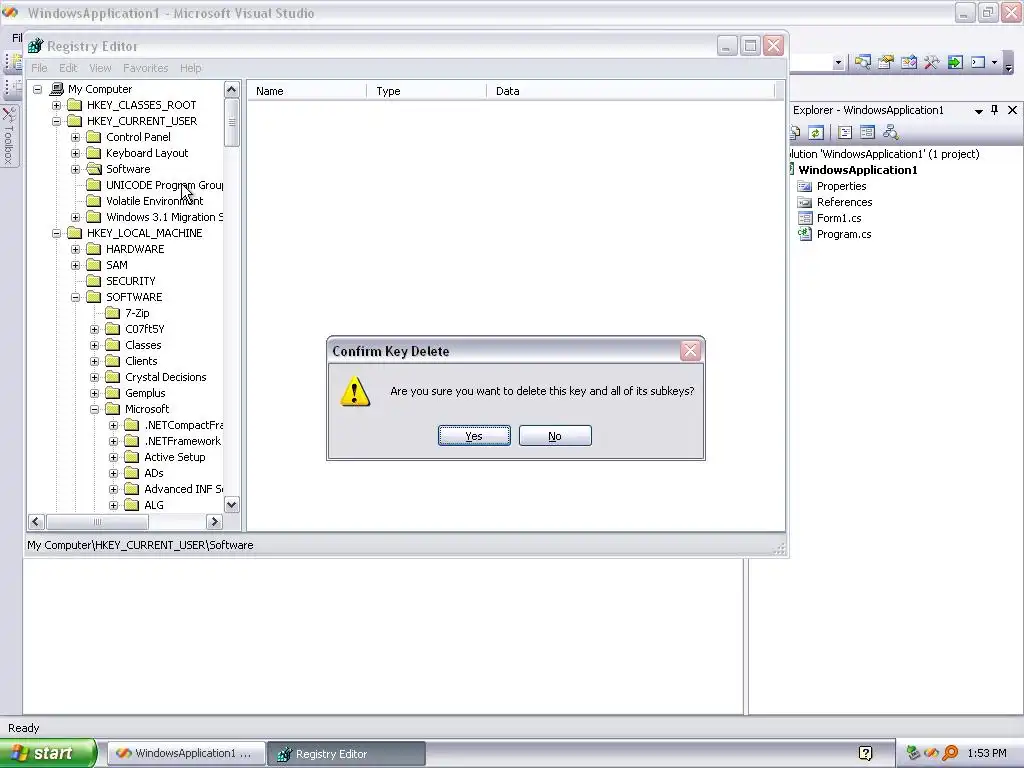Toggle auto-hide pin on Solution Explorer
Viewport: 1024px width, 768px height.
click(995, 110)
